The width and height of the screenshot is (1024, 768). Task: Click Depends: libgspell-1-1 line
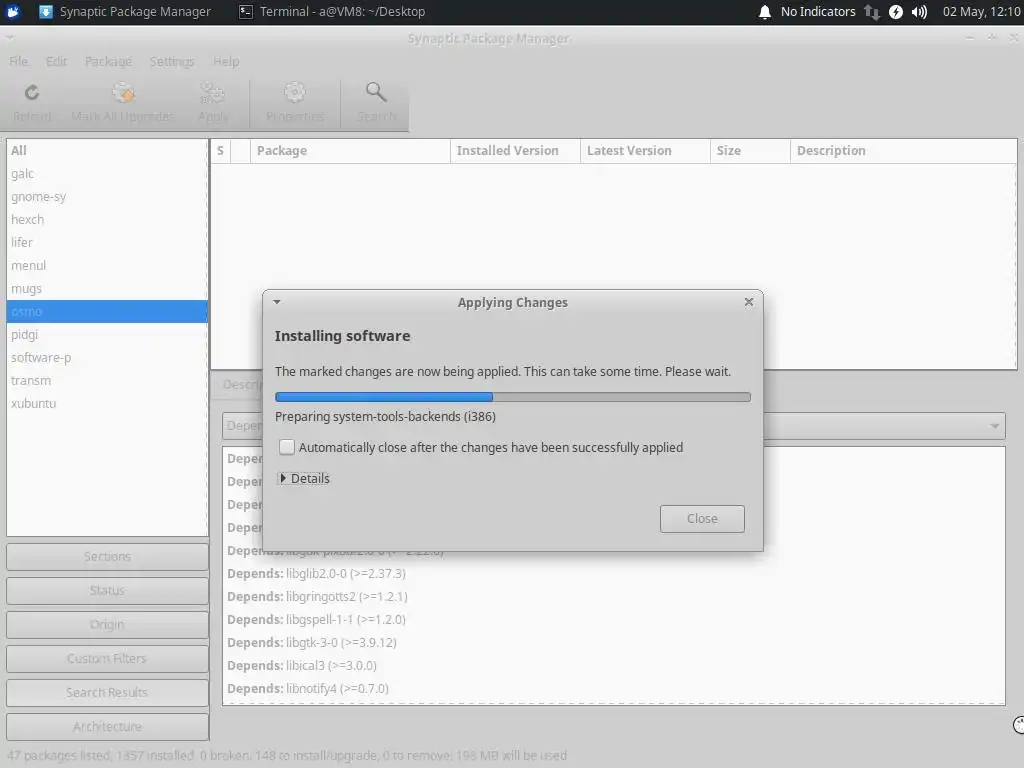(316, 619)
